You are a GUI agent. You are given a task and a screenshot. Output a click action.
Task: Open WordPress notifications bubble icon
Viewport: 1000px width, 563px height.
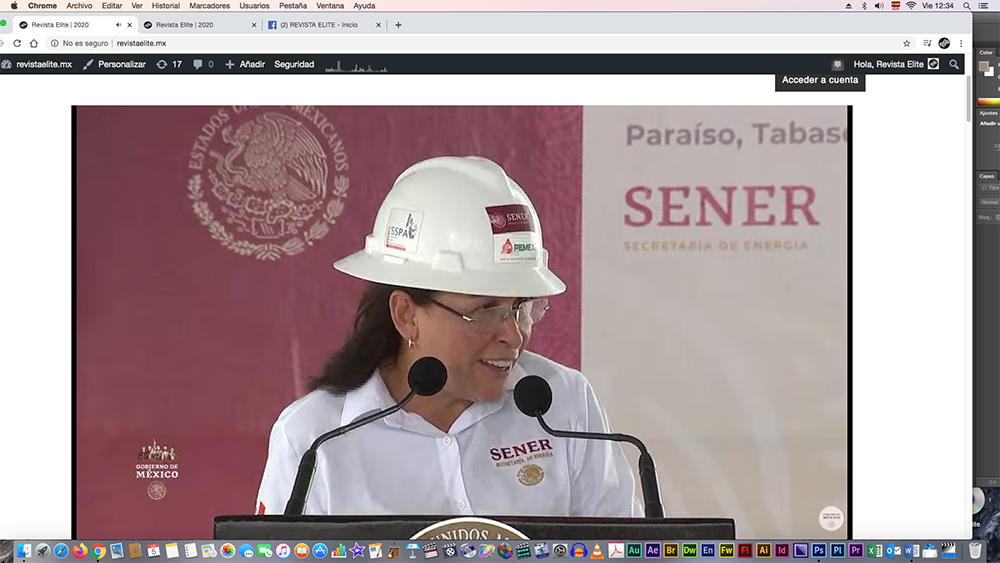837,64
